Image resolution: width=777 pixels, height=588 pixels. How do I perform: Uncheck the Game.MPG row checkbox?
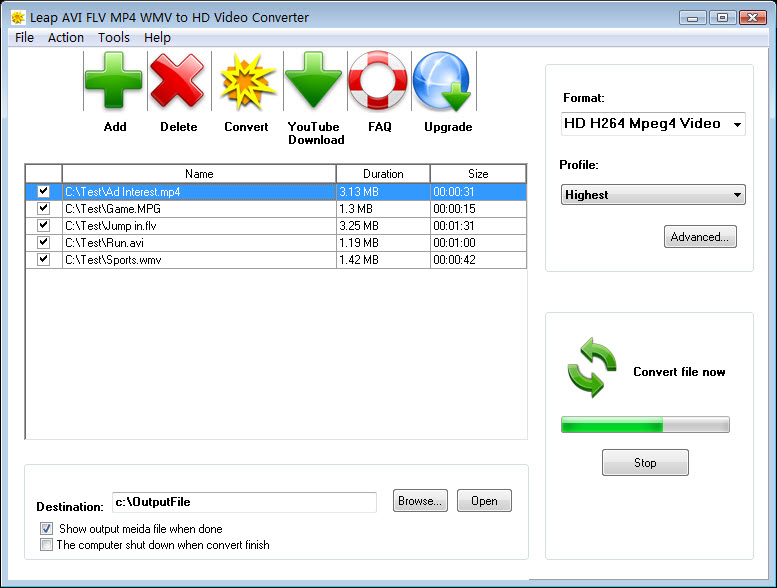(x=44, y=208)
